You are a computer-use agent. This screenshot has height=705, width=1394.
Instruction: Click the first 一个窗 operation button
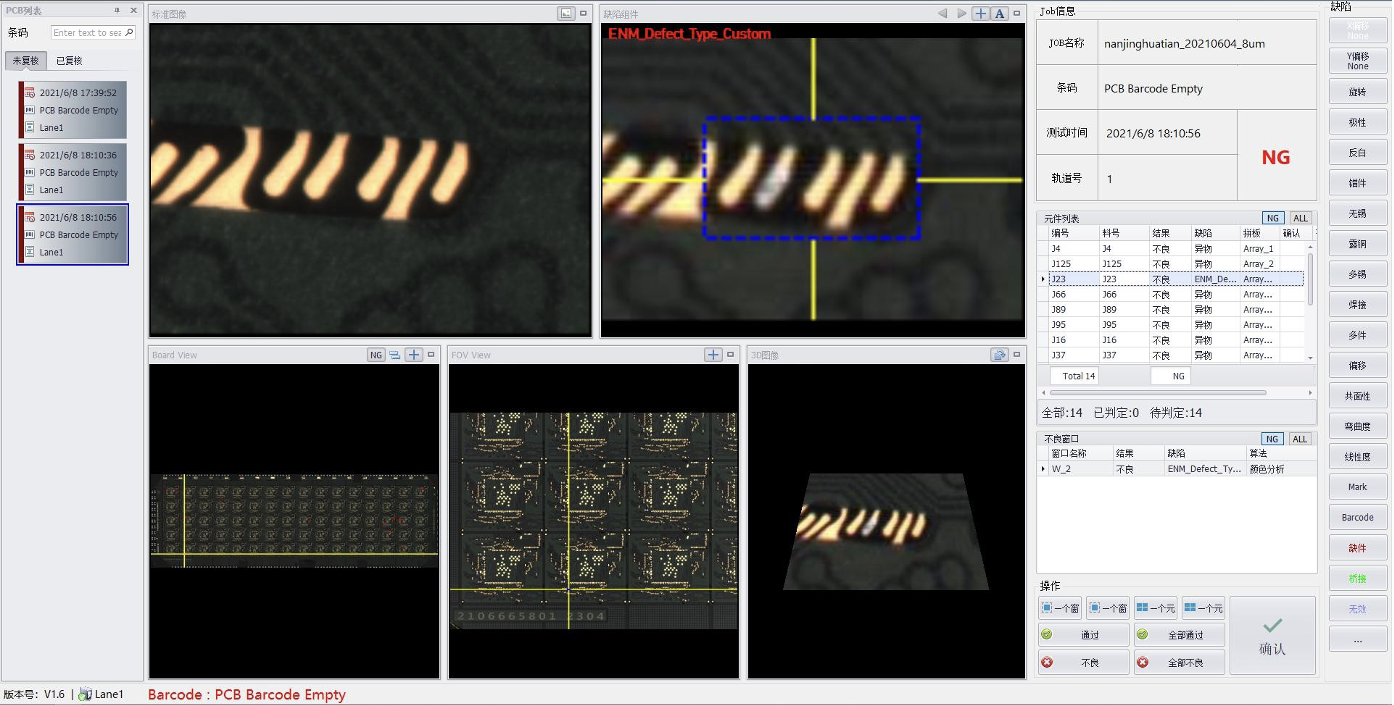tap(1060, 608)
